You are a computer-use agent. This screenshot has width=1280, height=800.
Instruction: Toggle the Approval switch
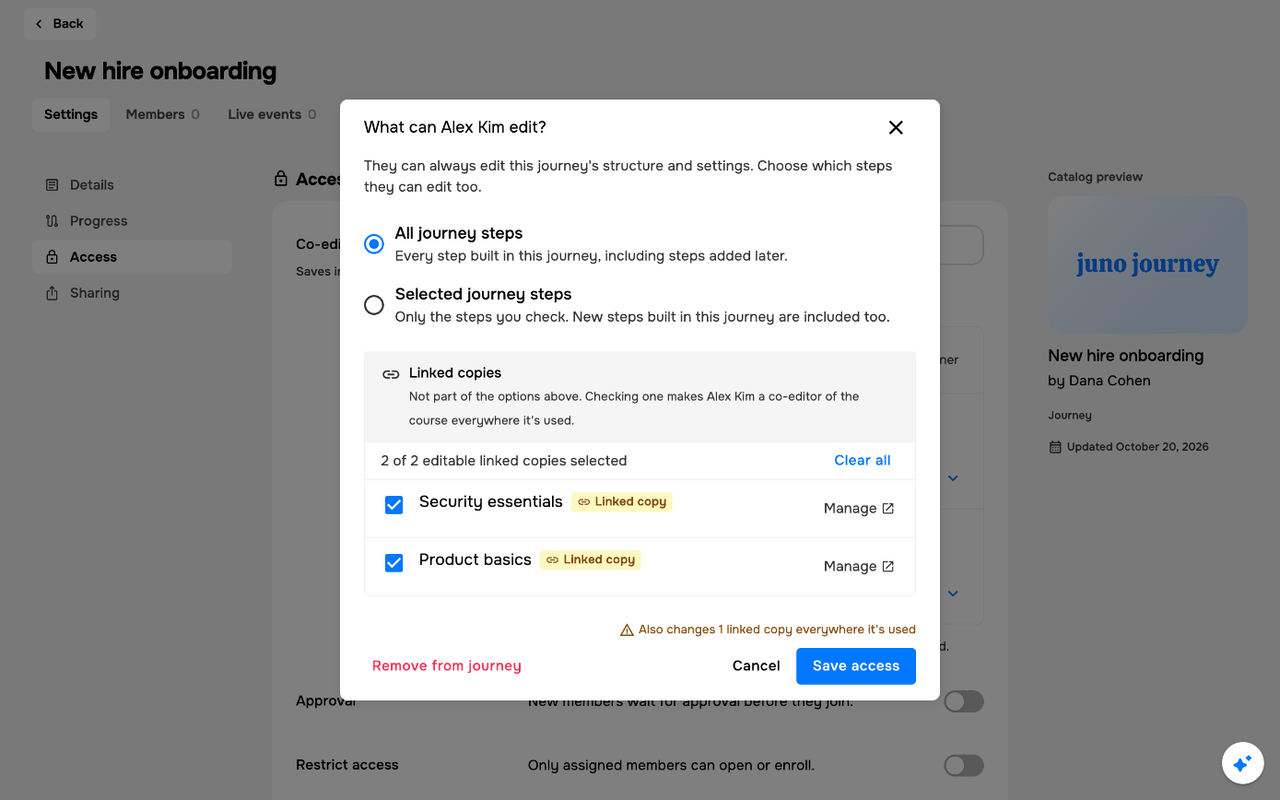(964, 701)
